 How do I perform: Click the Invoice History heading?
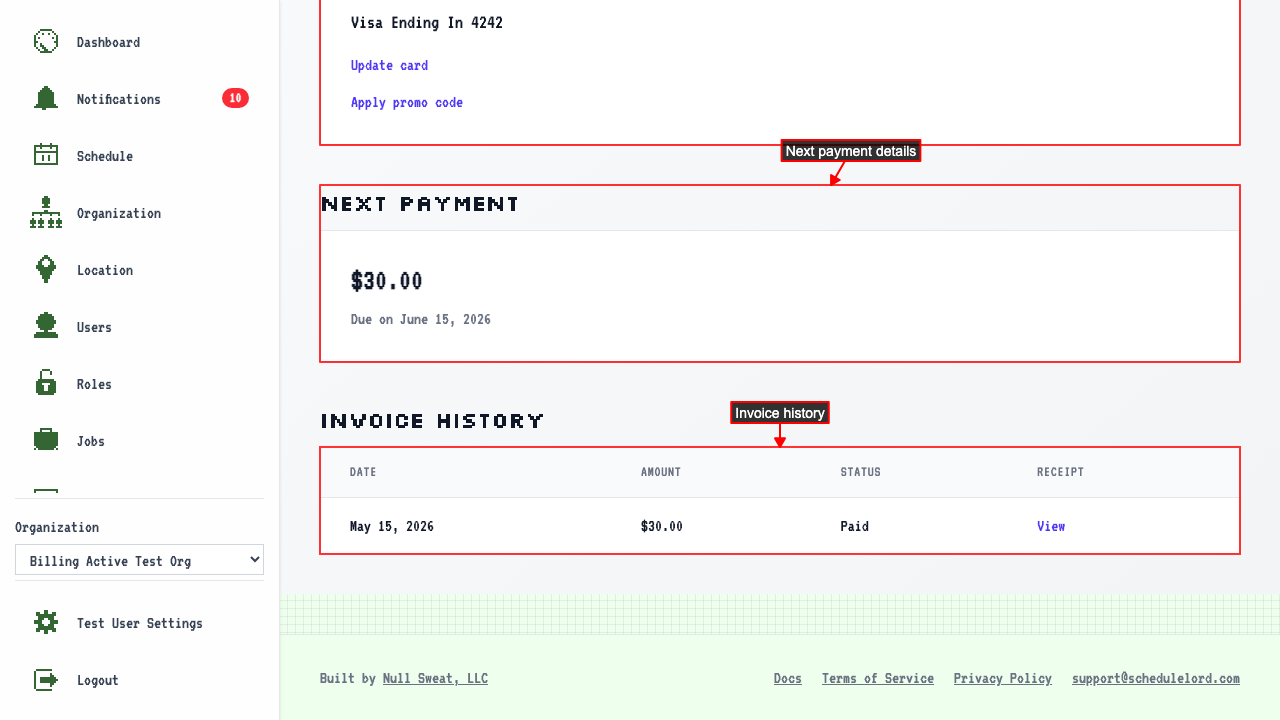coord(432,421)
